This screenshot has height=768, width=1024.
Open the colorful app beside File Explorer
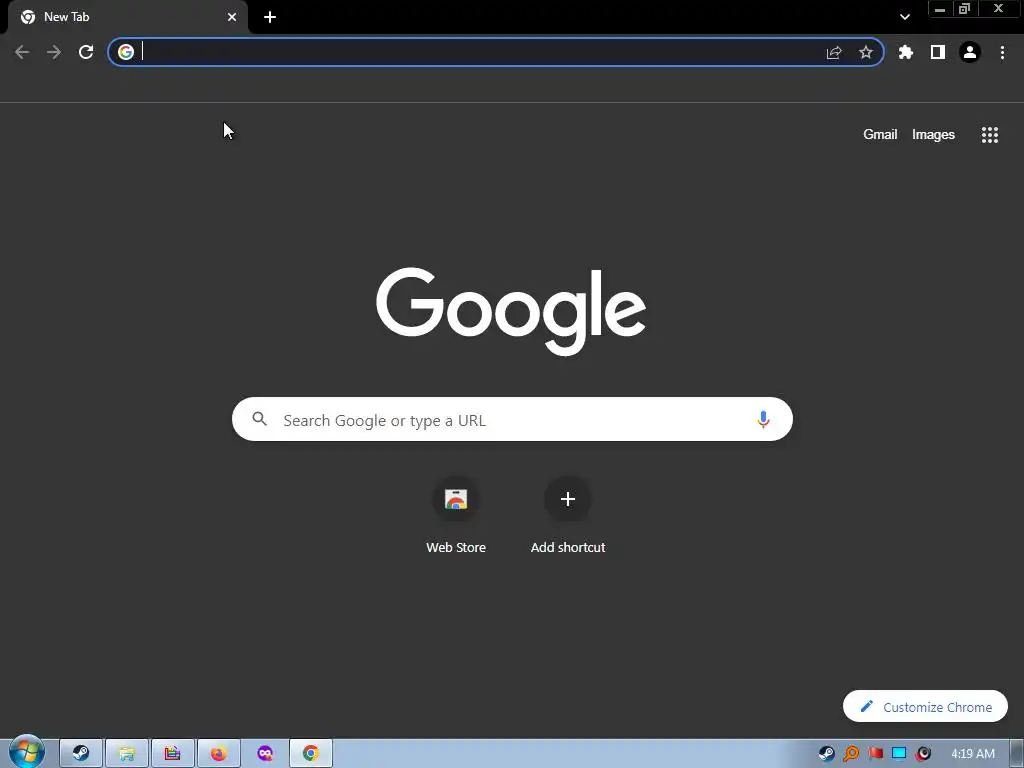tap(172, 754)
